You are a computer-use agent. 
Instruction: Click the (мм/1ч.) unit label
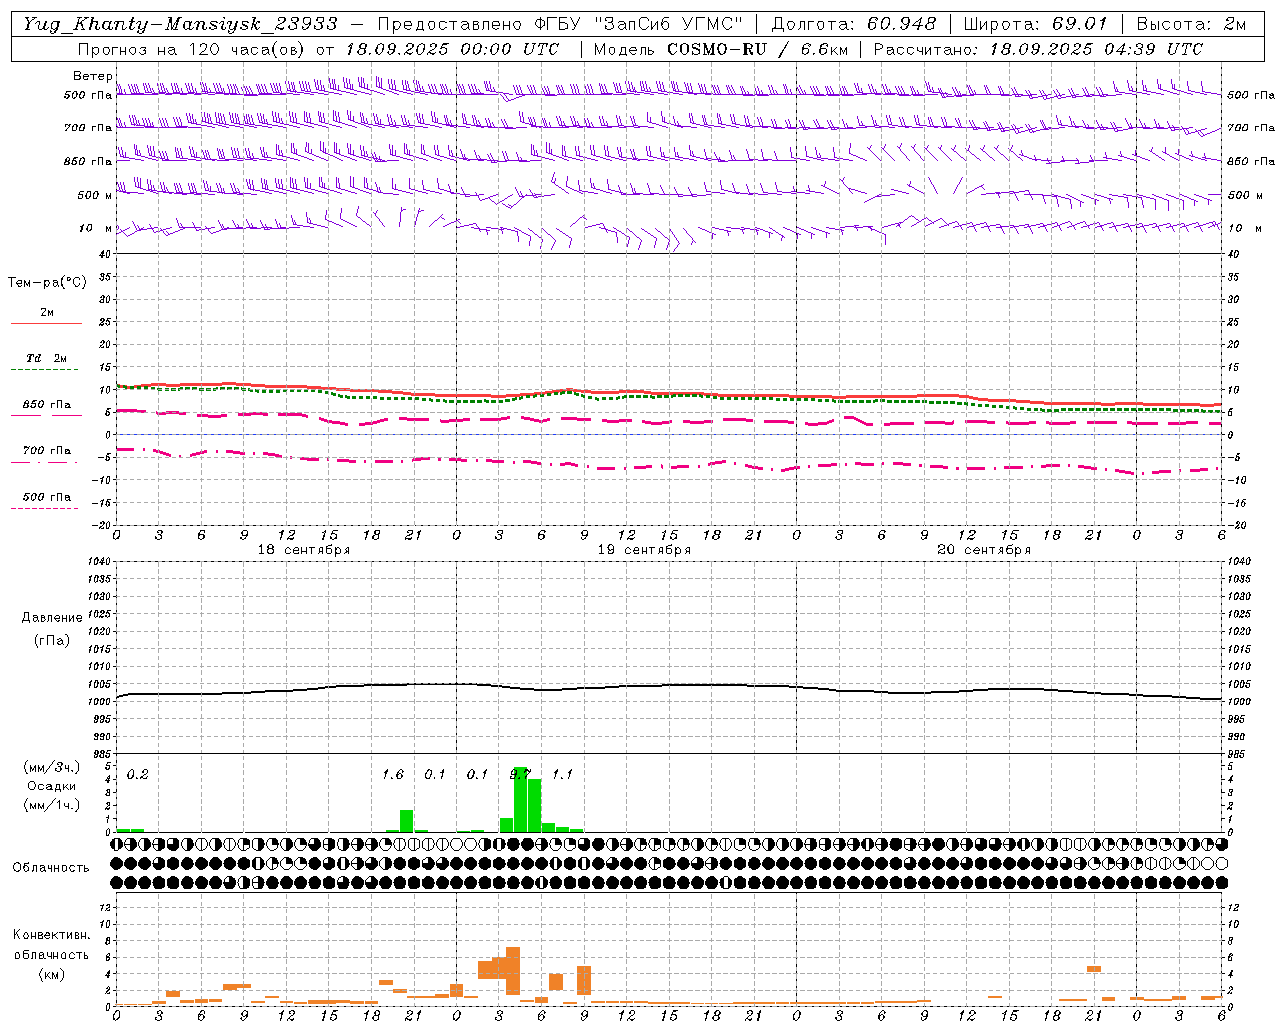click(x=51, y=805)
